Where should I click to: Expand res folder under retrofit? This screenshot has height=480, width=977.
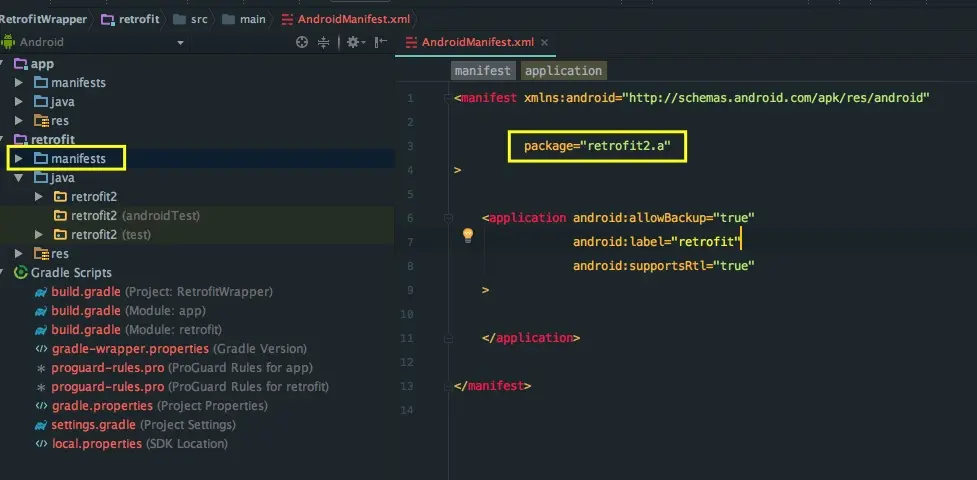coord(19,254)
